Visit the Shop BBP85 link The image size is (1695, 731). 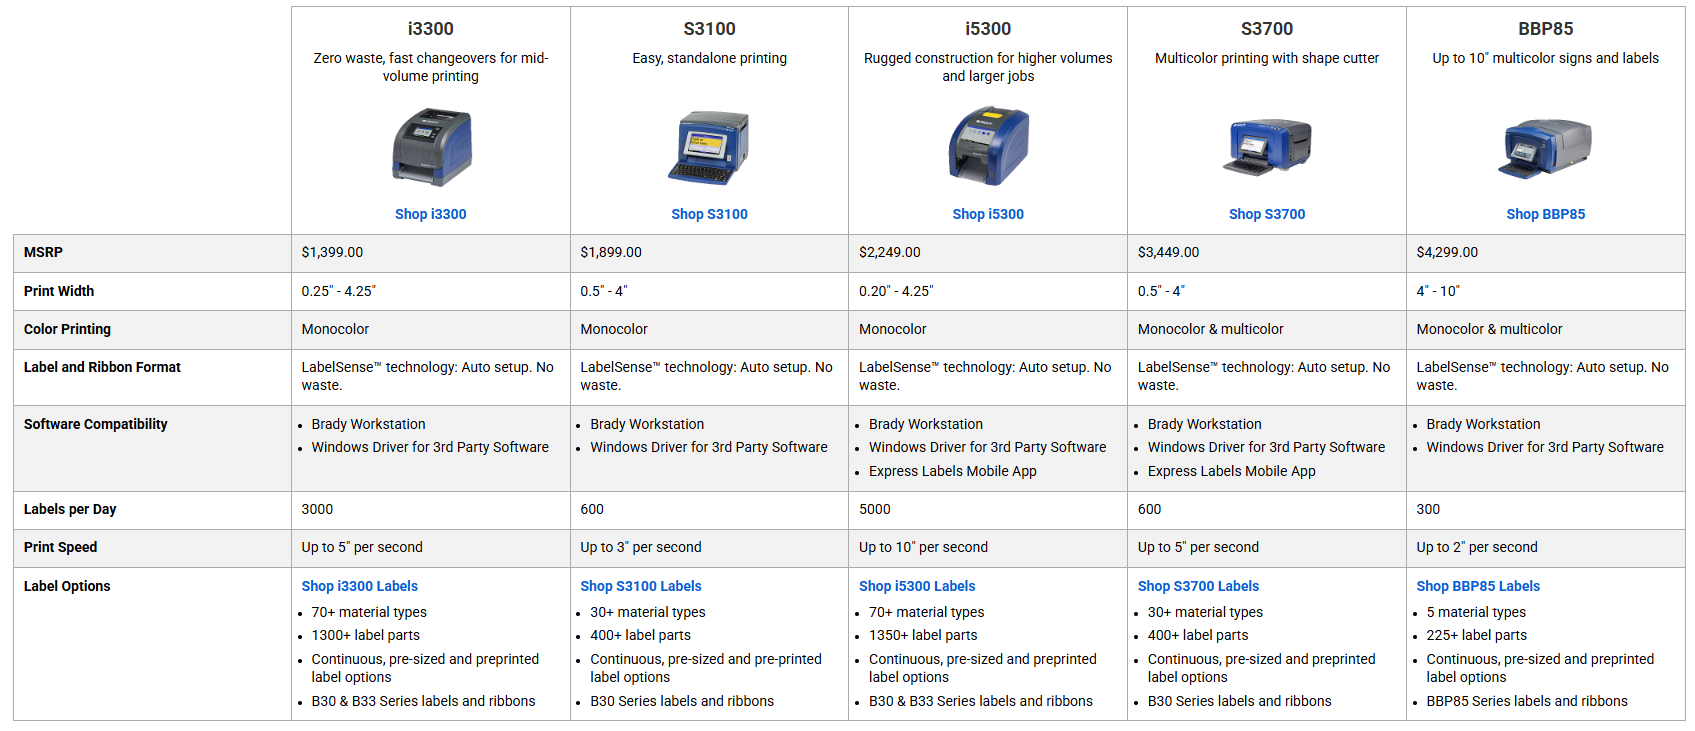point(1546,214)
